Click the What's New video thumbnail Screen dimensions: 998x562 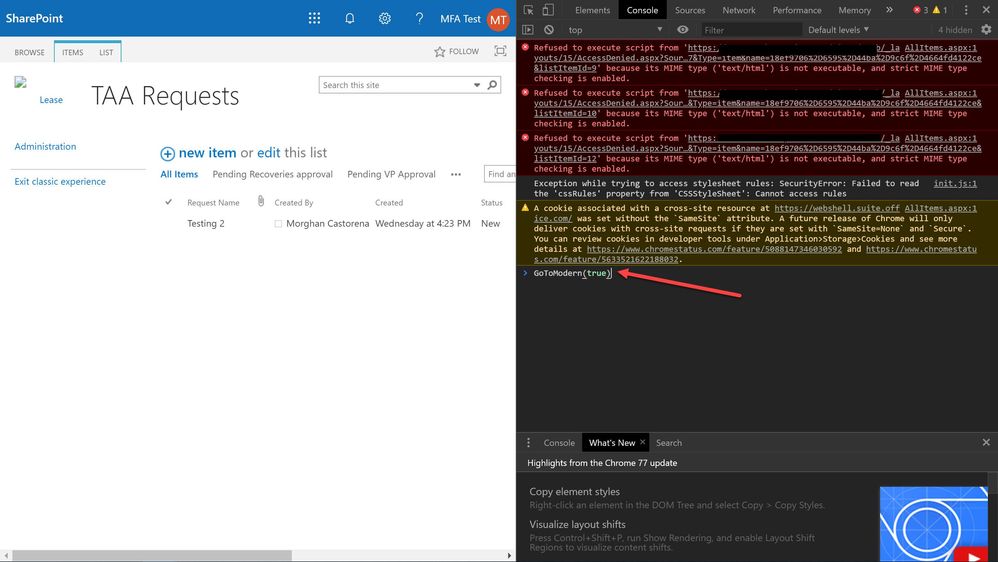933,524
